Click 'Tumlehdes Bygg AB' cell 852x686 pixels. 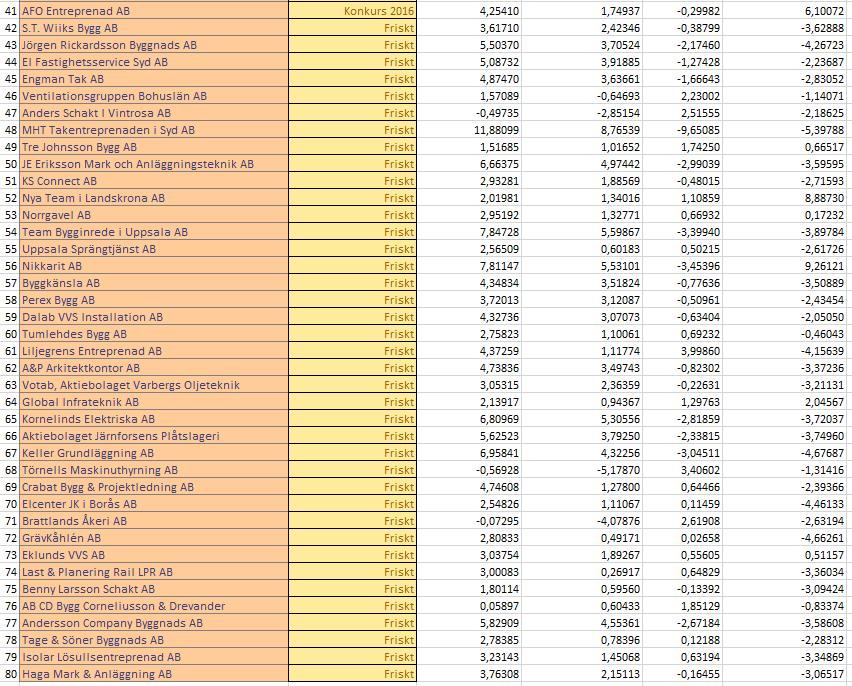pyautogui.click(x=154, y=334)
